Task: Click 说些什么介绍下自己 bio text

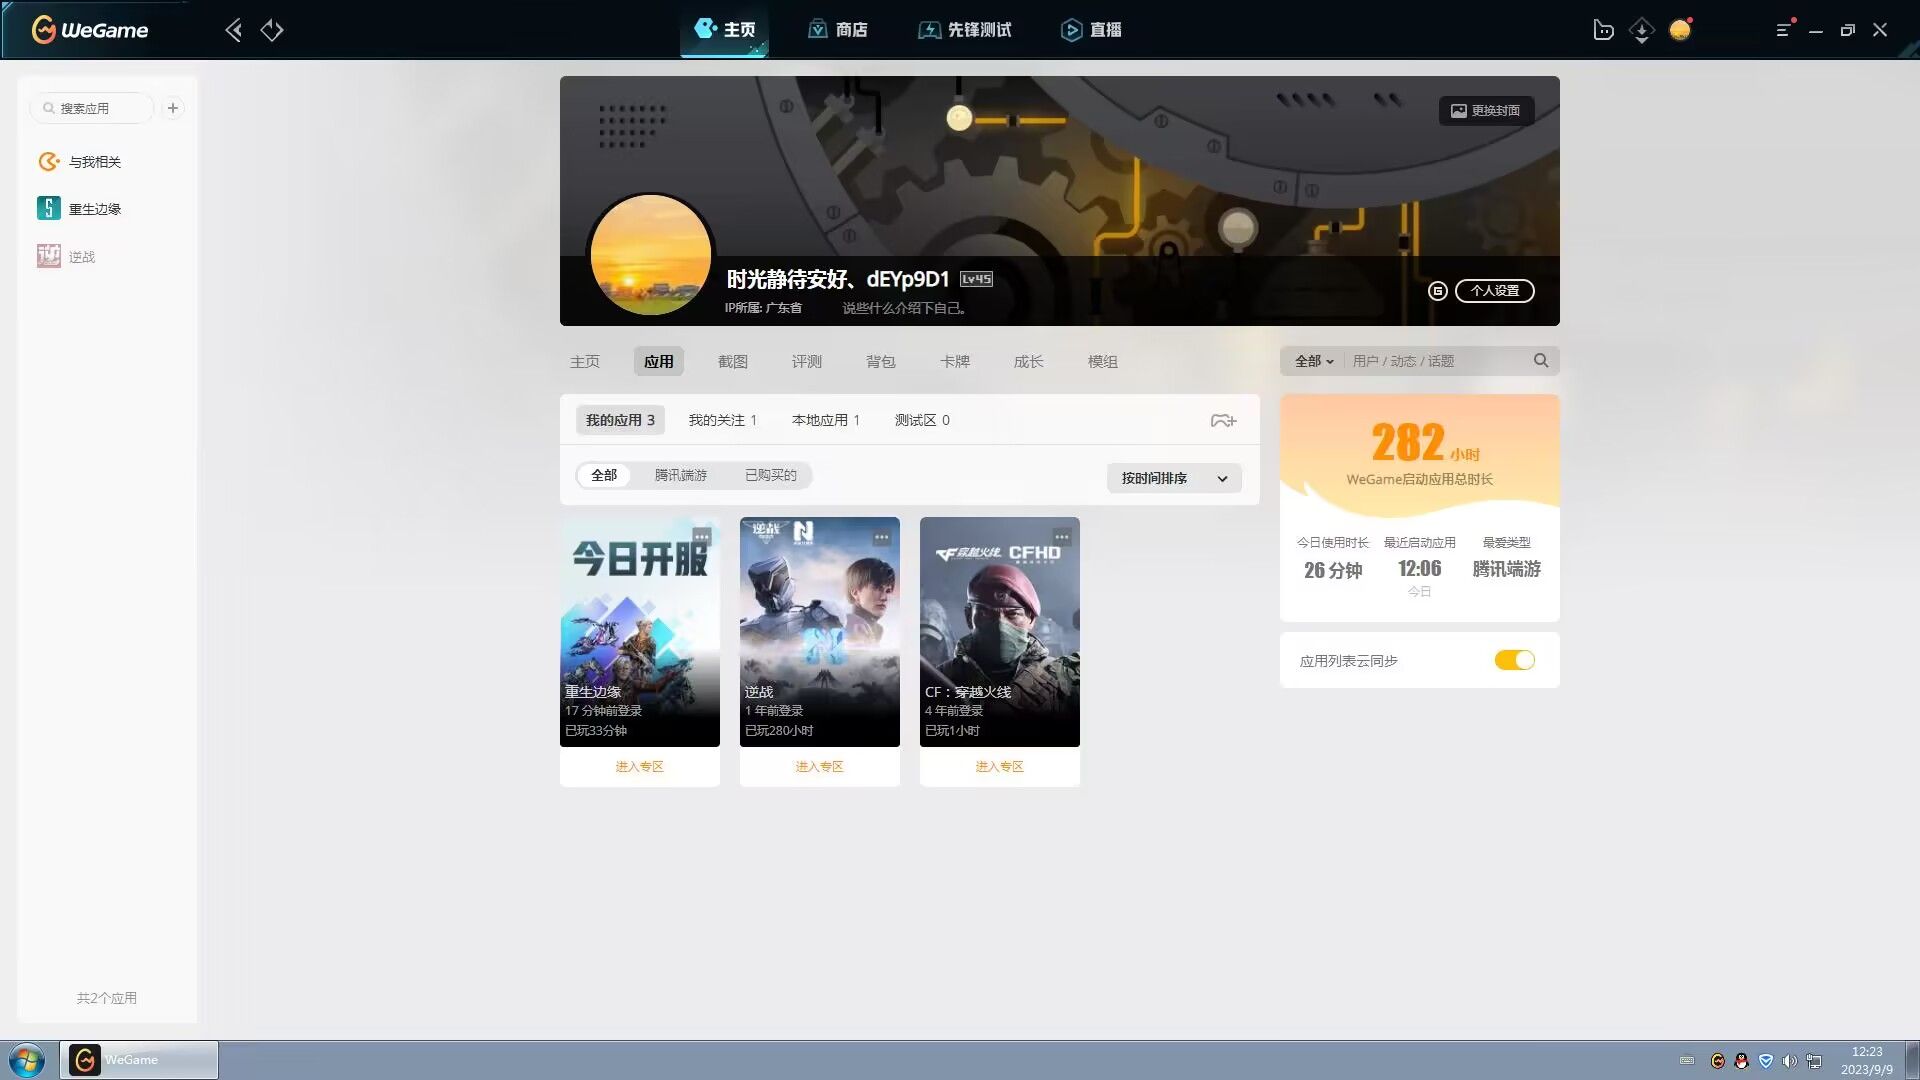Action: coord(904,308)
